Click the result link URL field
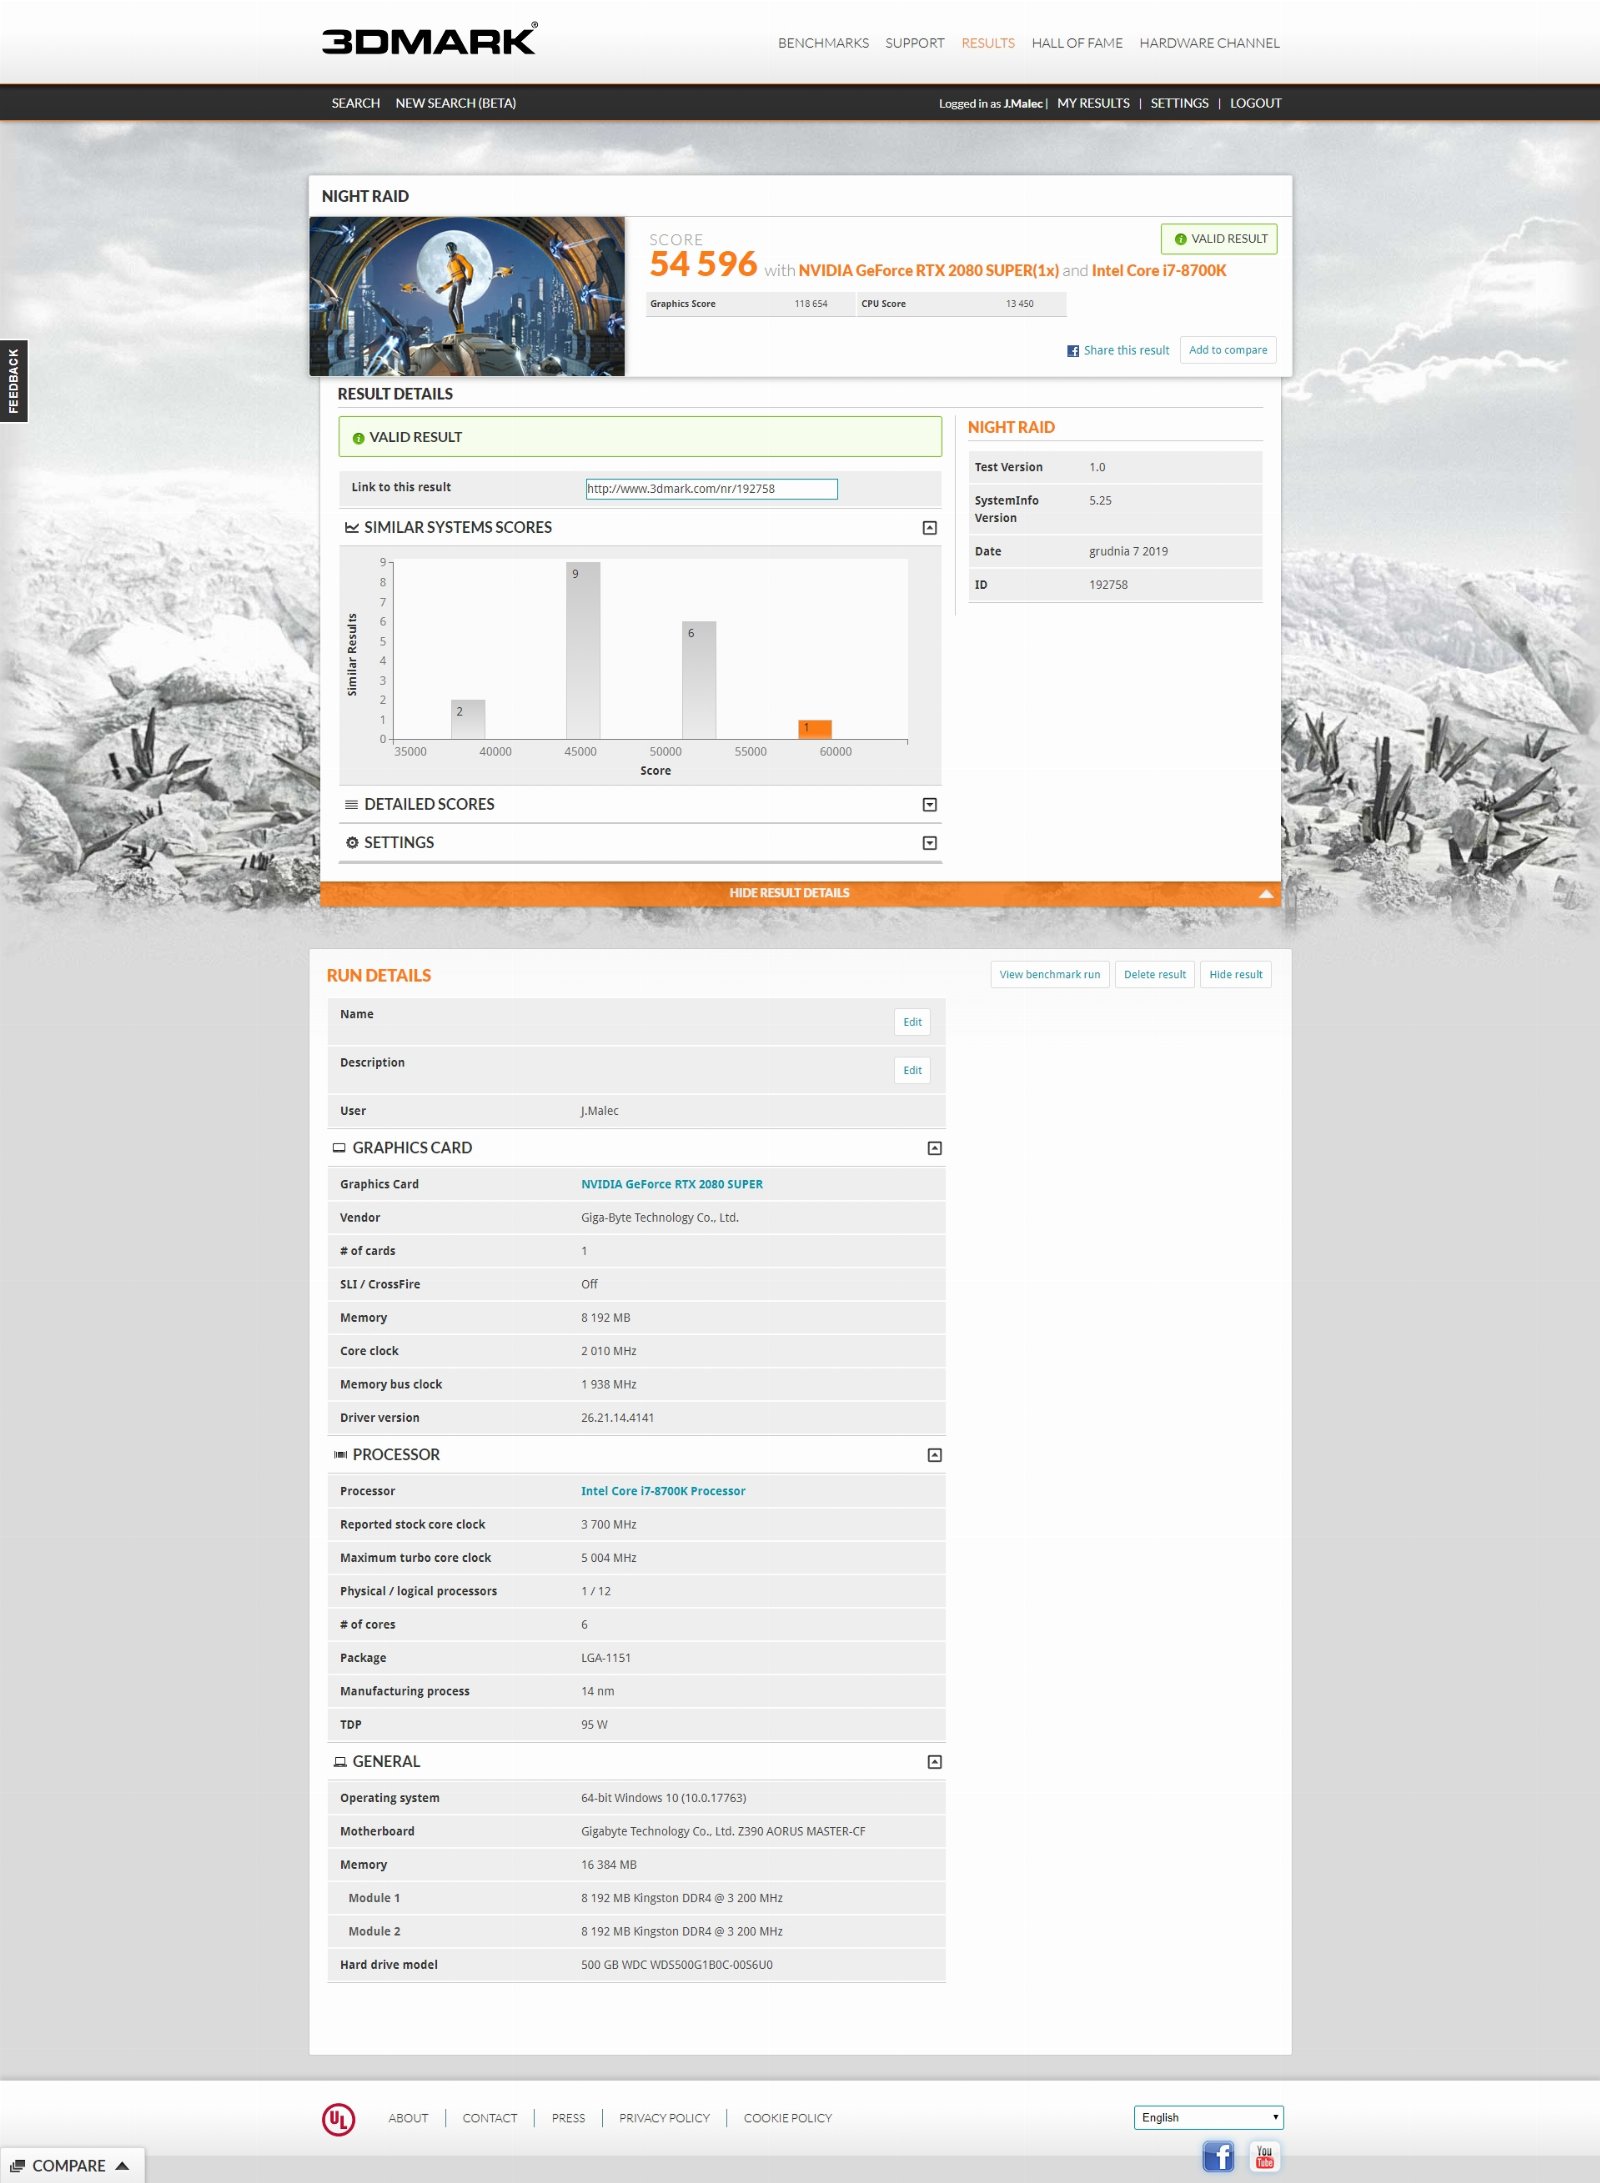This screenshot has width=1600, height=2183. [711, 489]
